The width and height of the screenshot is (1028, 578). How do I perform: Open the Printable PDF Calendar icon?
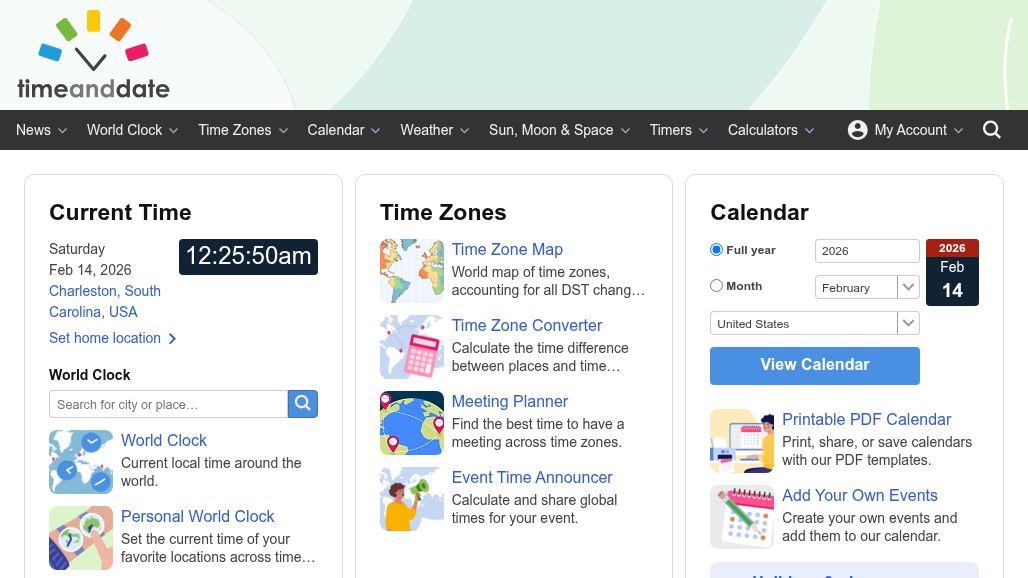click(741, 441)
